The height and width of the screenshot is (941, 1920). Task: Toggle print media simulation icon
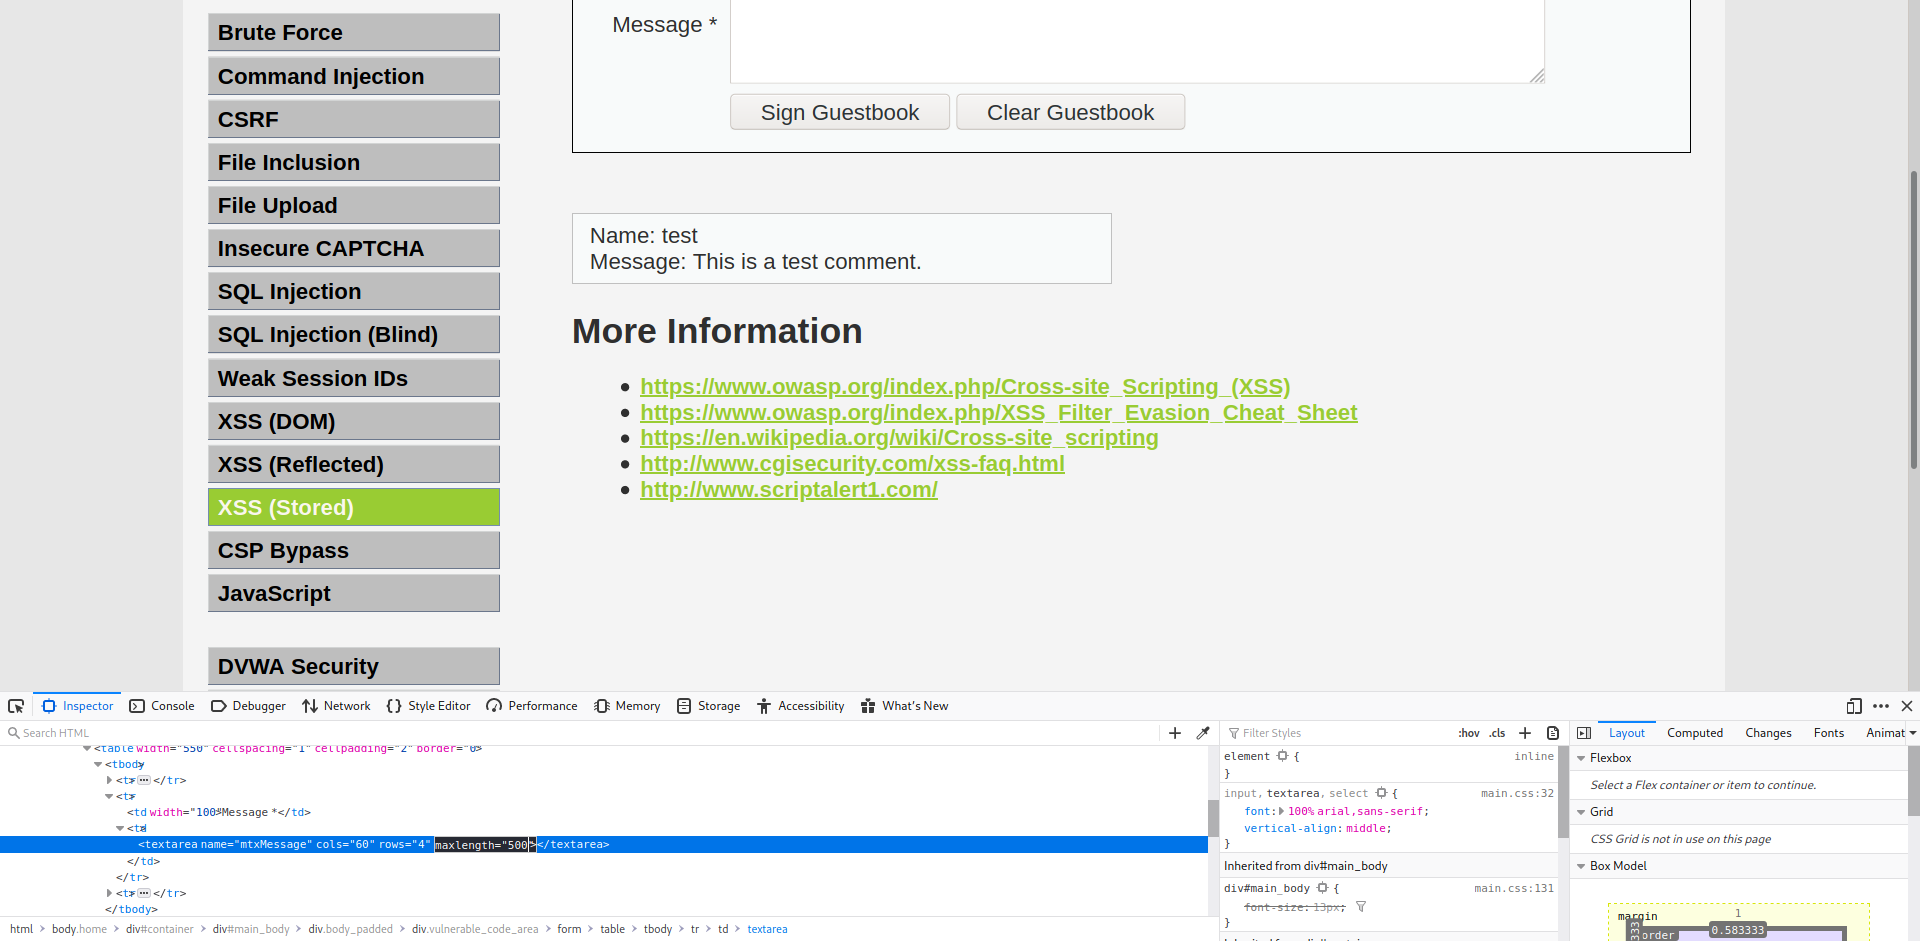(x=1553, y=733)
